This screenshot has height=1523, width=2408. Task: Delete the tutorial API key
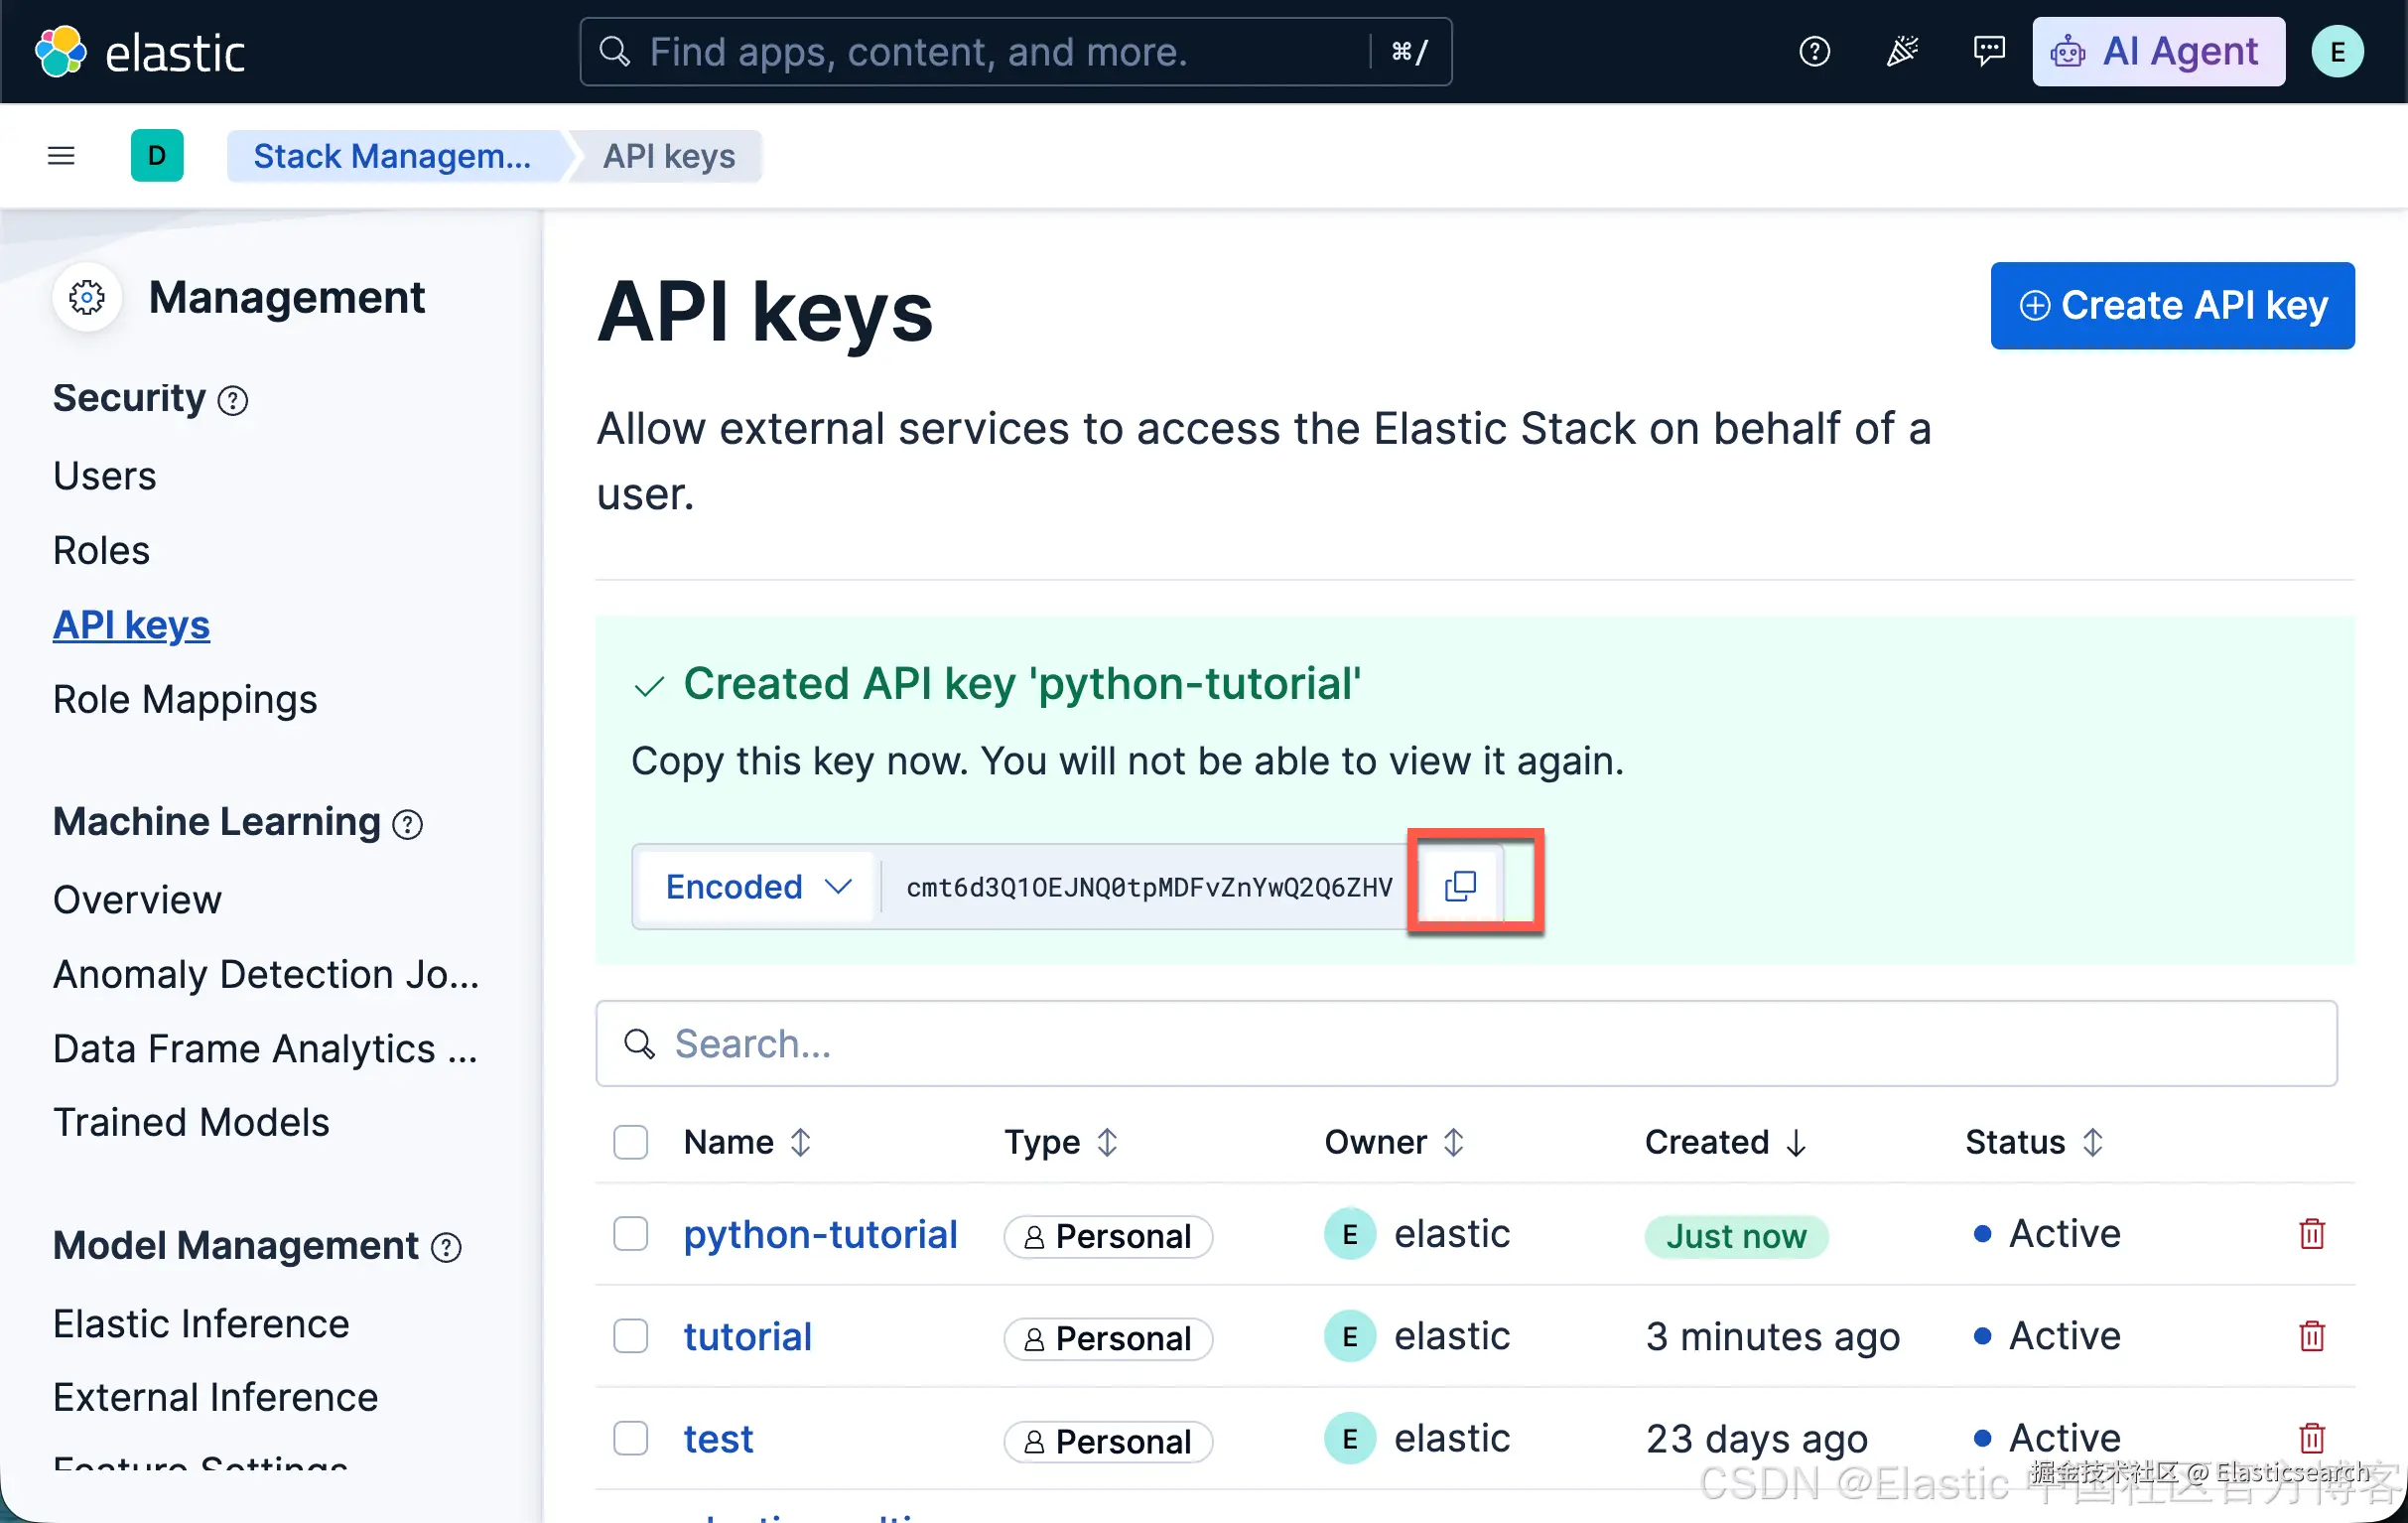[x=2312, y=1336]
